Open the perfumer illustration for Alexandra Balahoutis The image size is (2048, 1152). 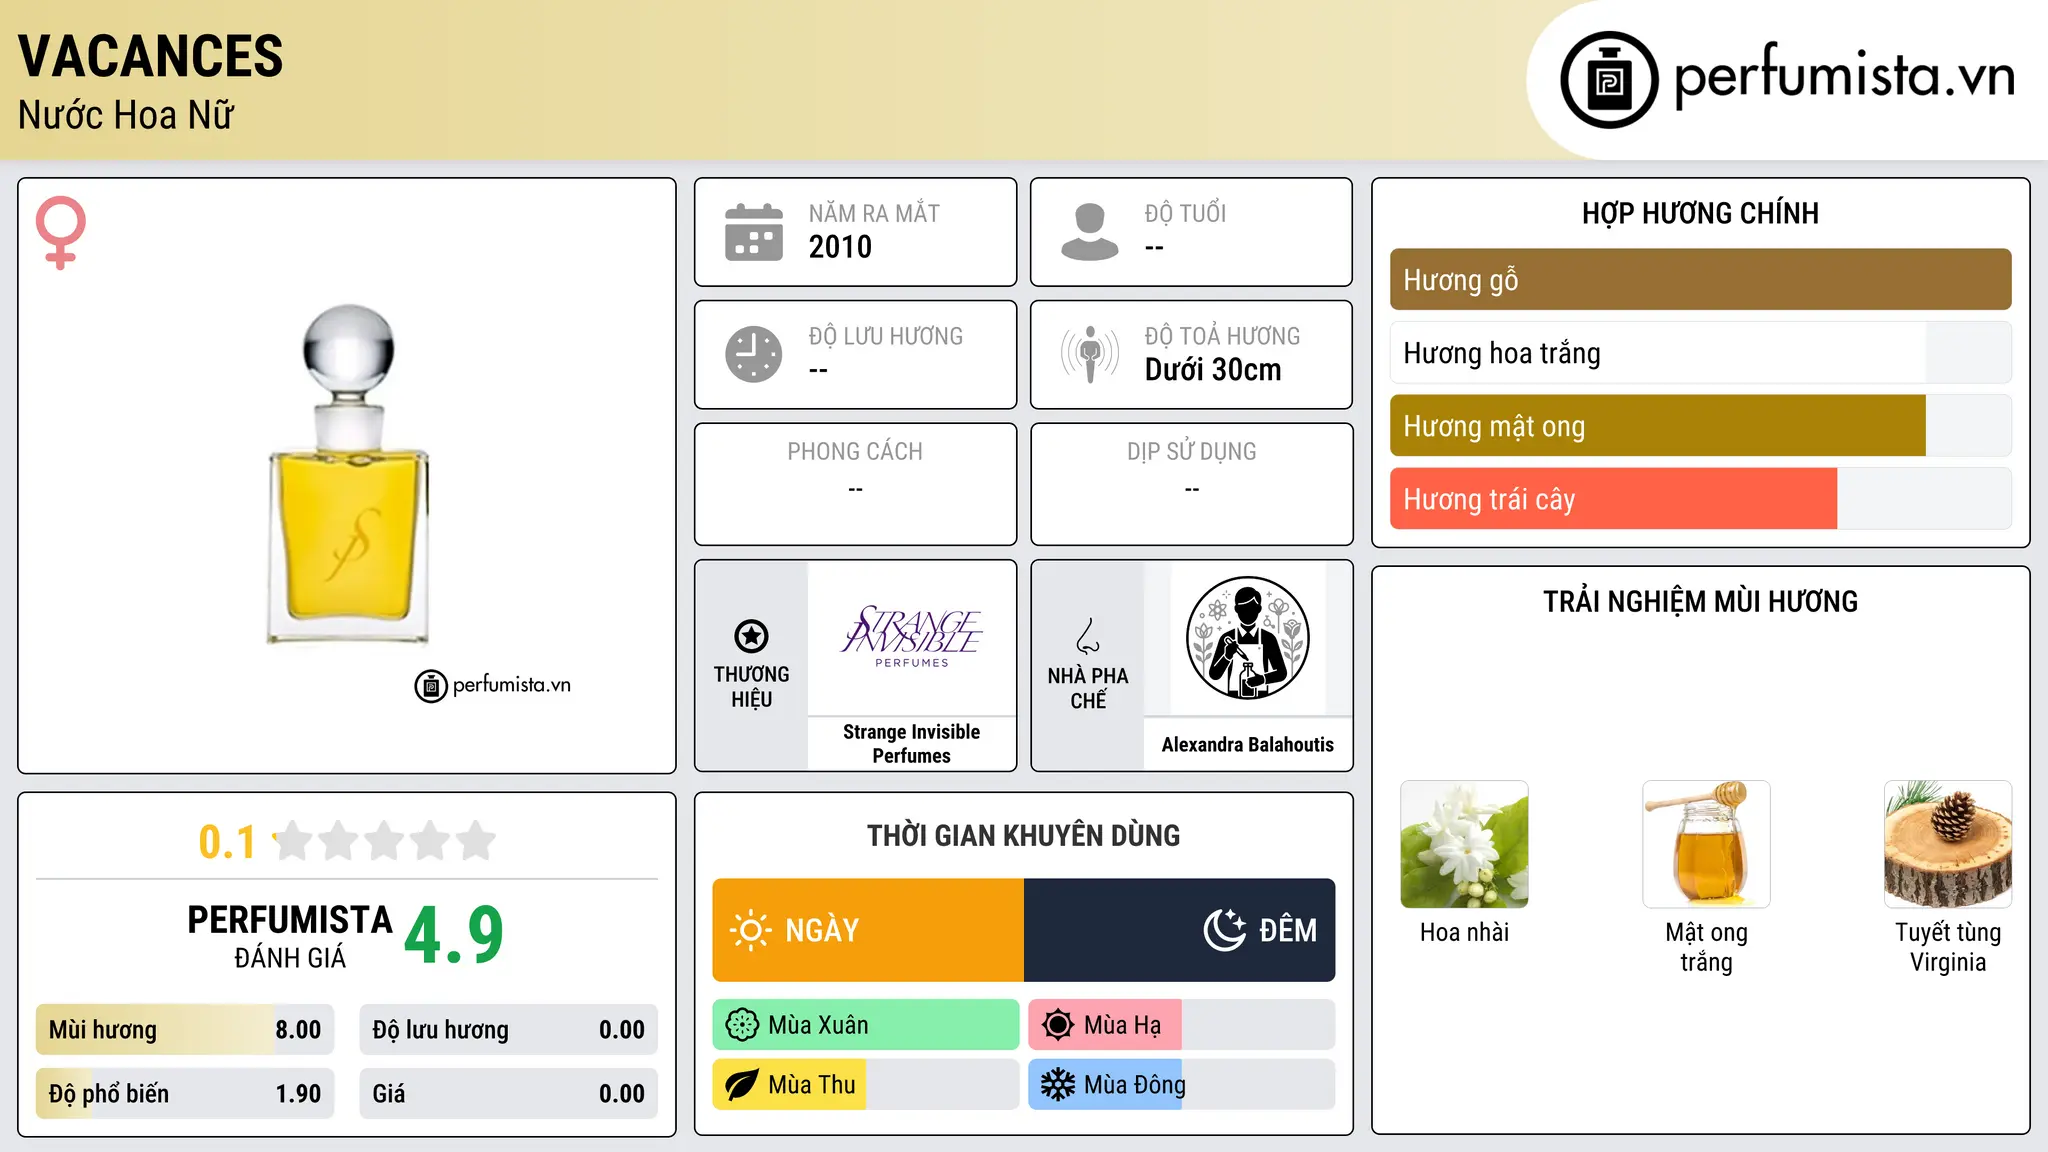point(1247,638)
